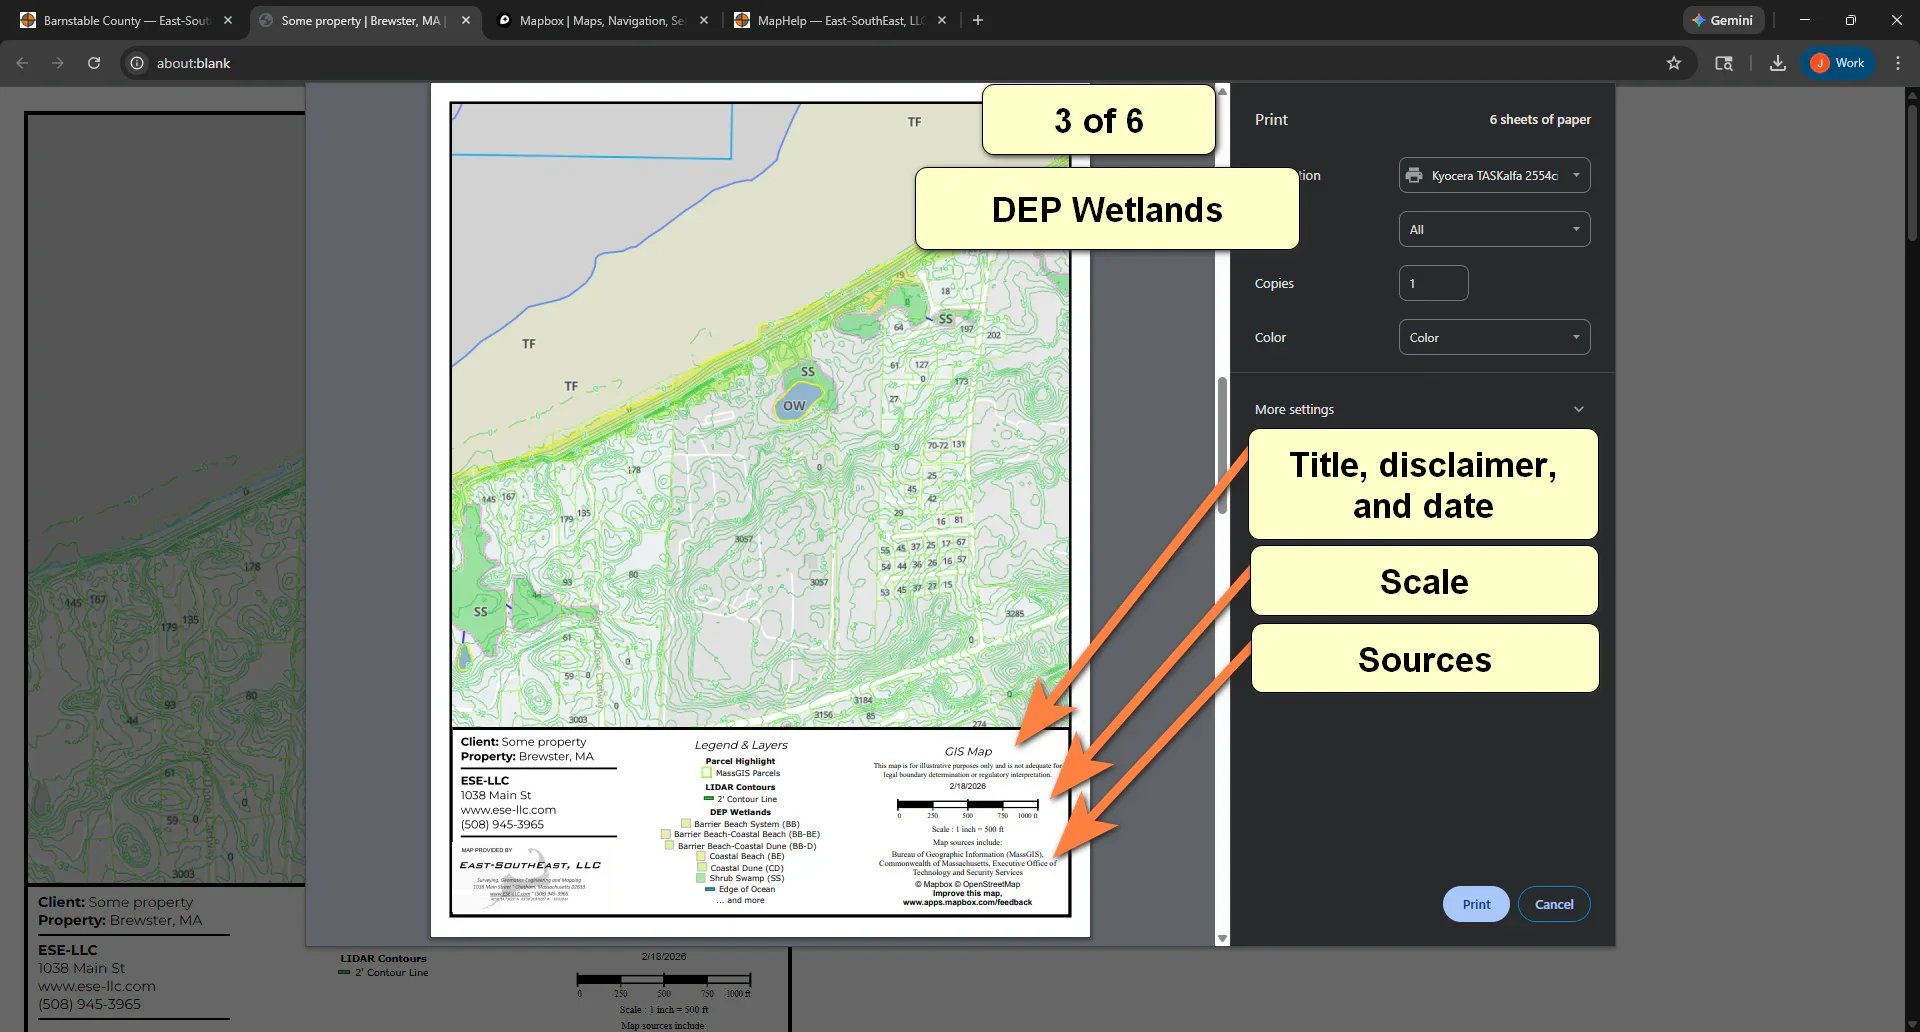Image resolution: width=1920 pixels, height=1032 pixels.
Task: Open the Kyocera TASKalfa destination dropdown
Action: 1493,174
